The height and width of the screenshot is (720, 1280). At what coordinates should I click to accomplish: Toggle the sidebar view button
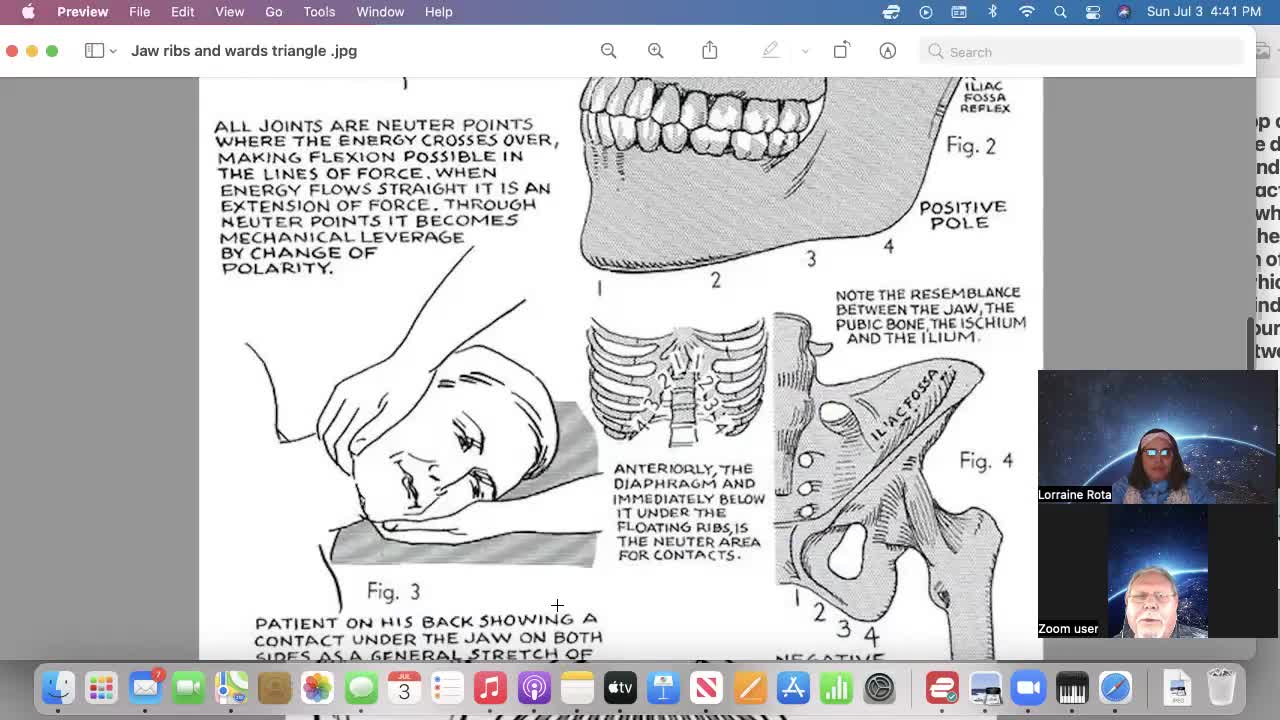(94, 51)
